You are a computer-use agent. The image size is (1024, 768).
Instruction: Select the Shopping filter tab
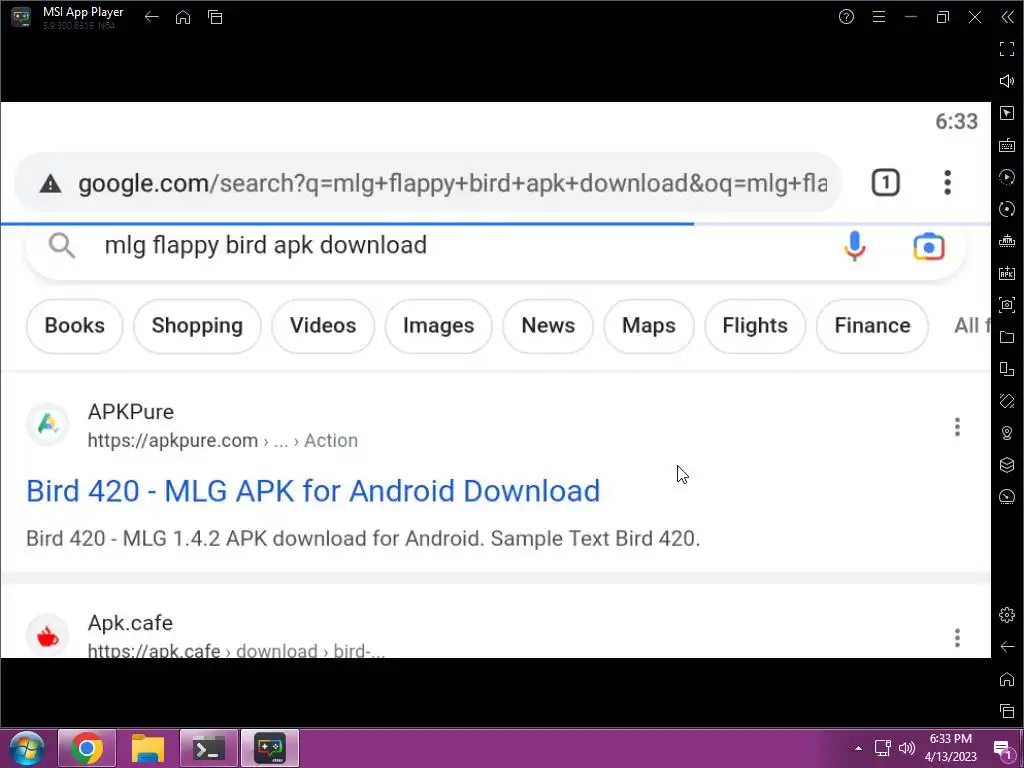(197, 325)
